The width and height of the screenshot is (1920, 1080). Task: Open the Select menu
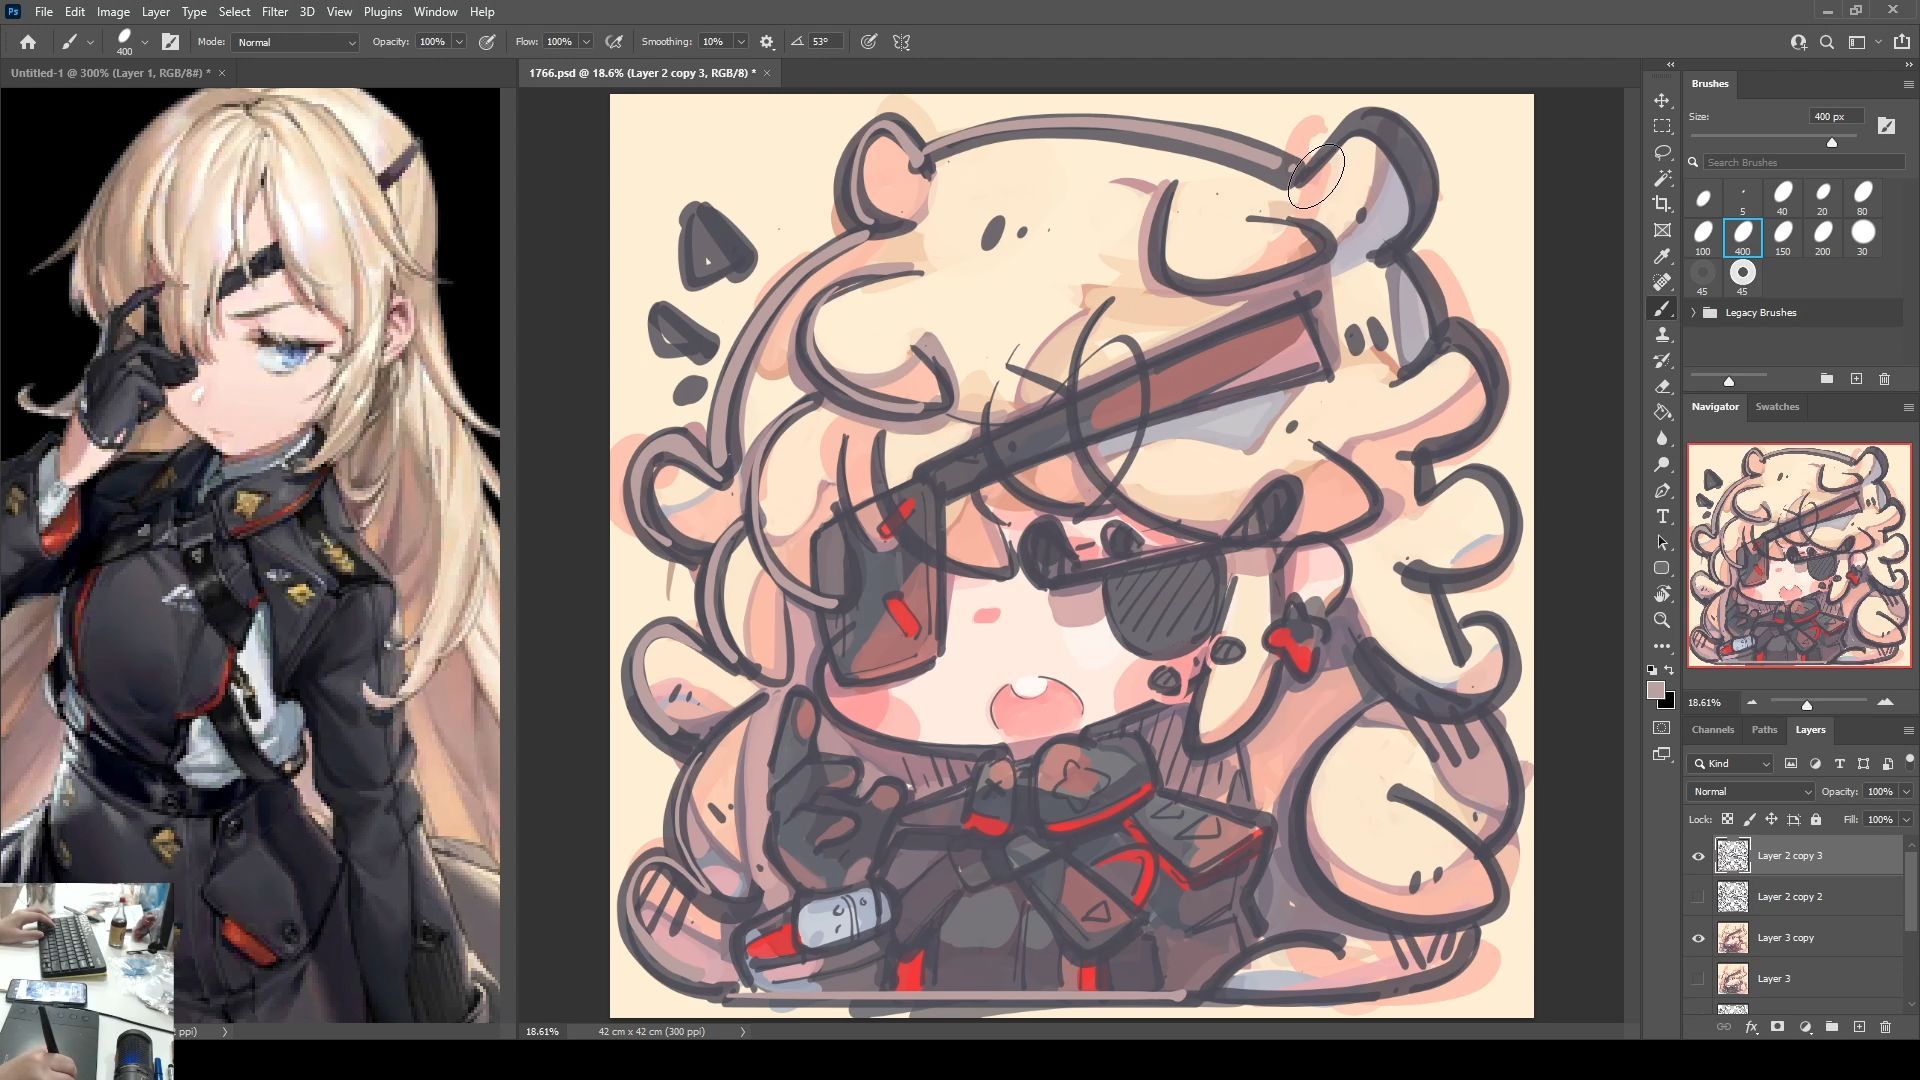click(x=234, y=12)
